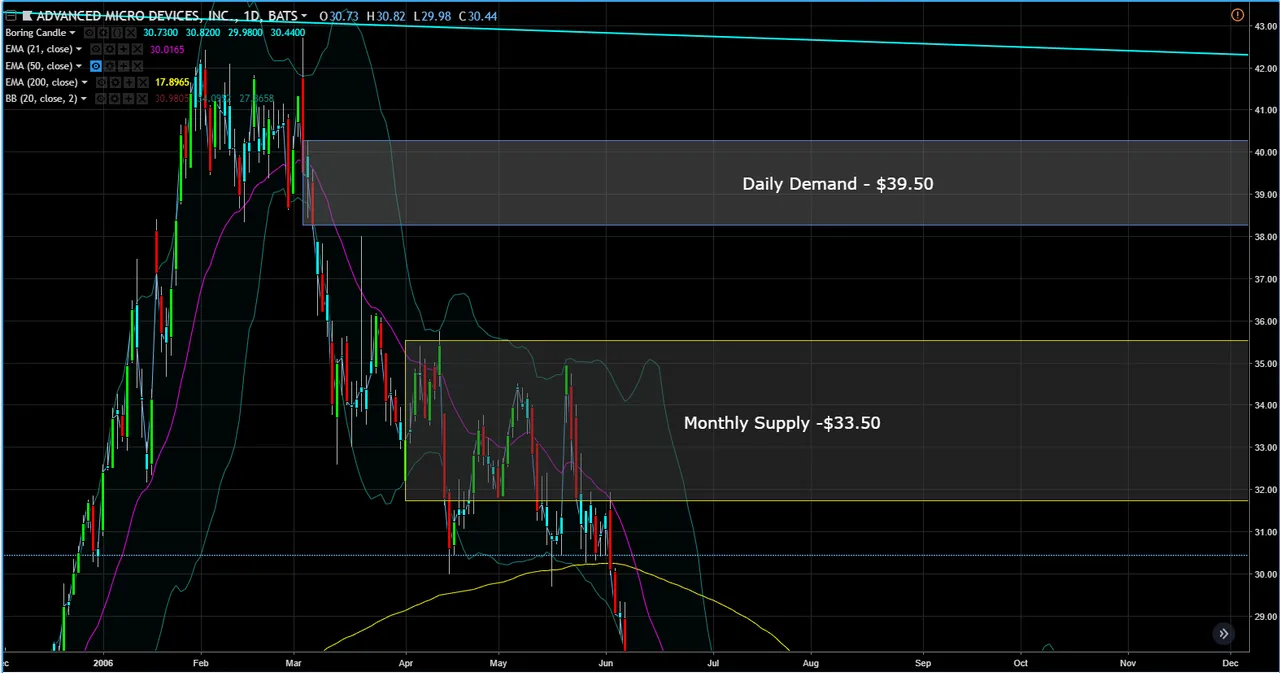1280x673 pixels.
Task: Click the Boring Candle indicator label
Action: pyautogui.click(x=35, y=33)
